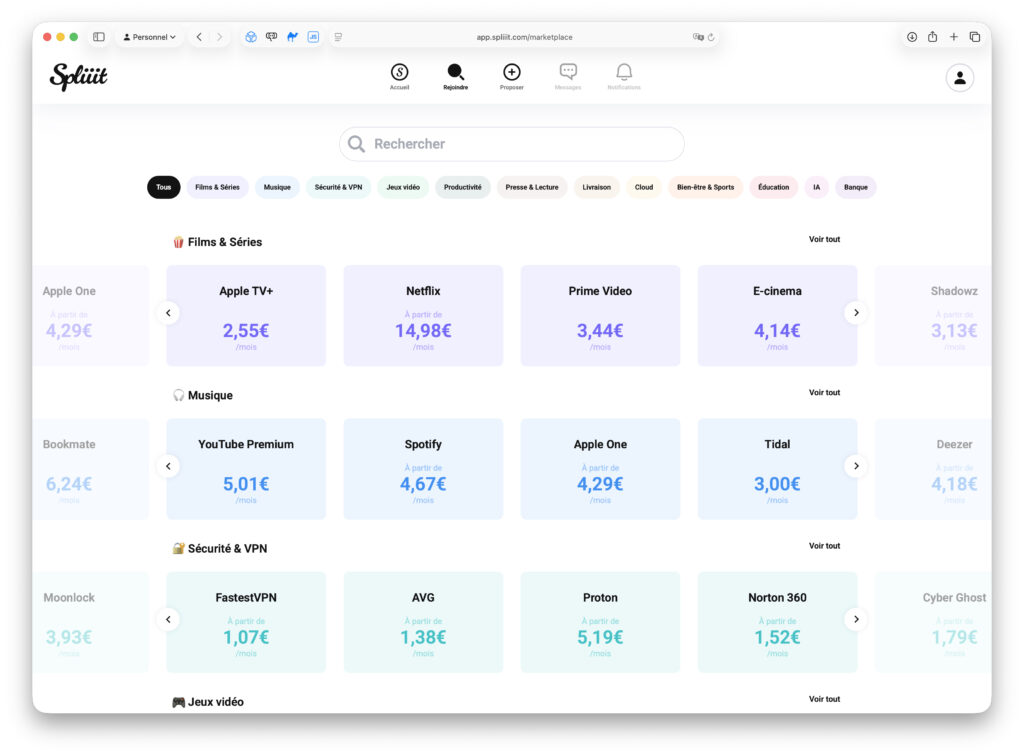Open the reader view icon
This screenshot has height=756, width=1024.
click(338, 37)
